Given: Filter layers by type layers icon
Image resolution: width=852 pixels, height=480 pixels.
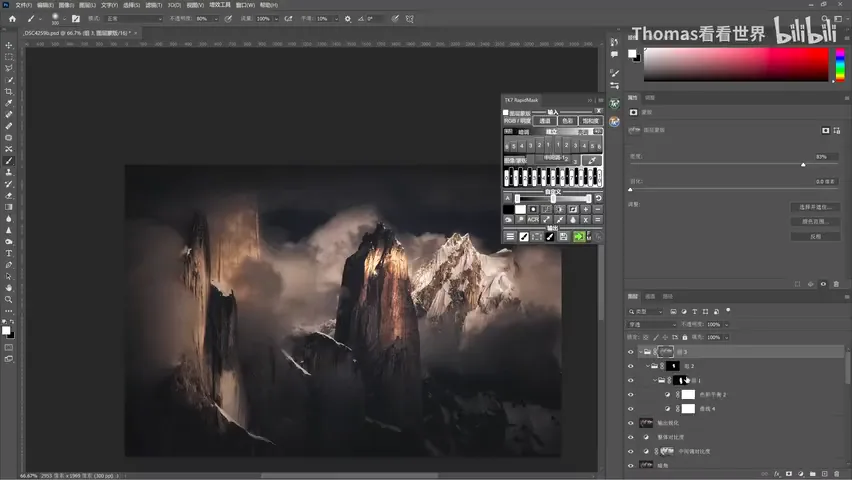Looking at the screenshot, I should (694, 311).
